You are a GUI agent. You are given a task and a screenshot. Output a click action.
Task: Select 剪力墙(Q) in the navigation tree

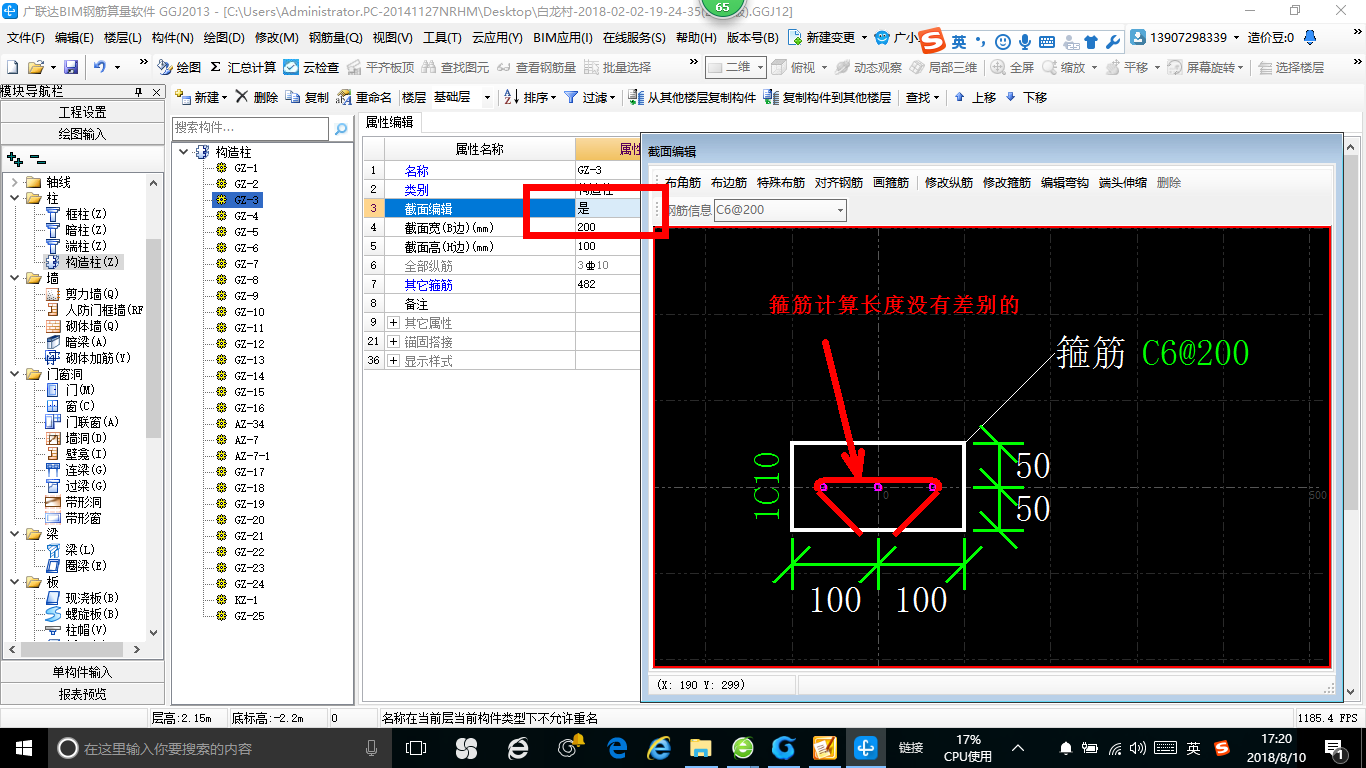click(x=83, y=294)
